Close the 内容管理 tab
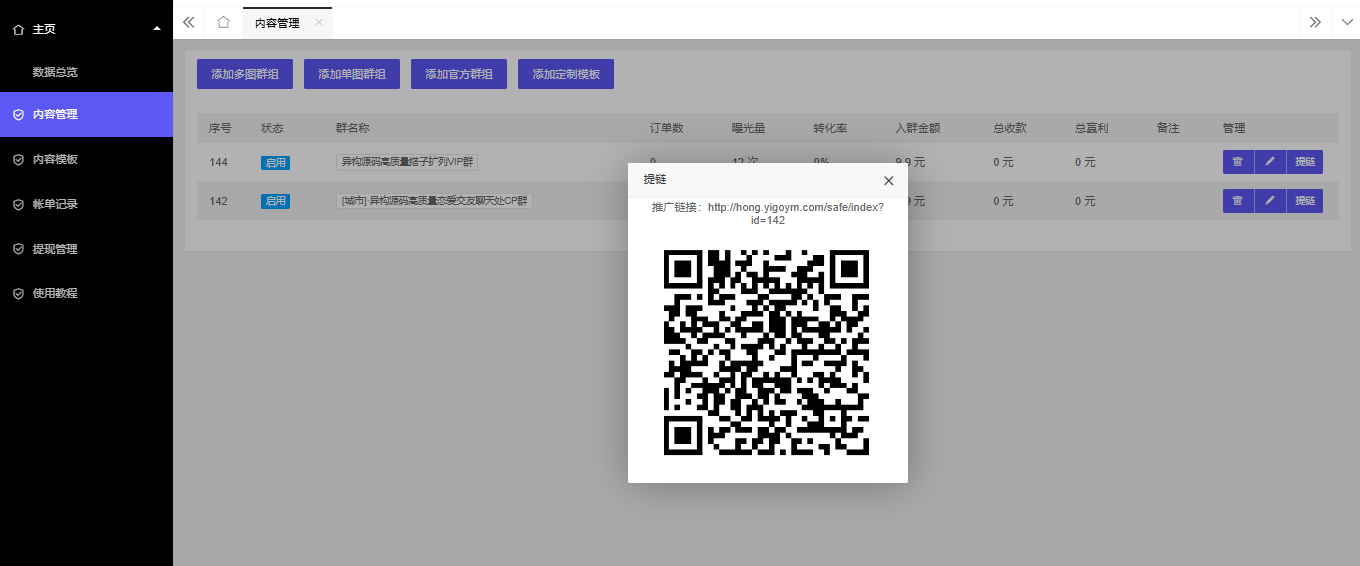The image size is (1360, 566). click(318, 22)
